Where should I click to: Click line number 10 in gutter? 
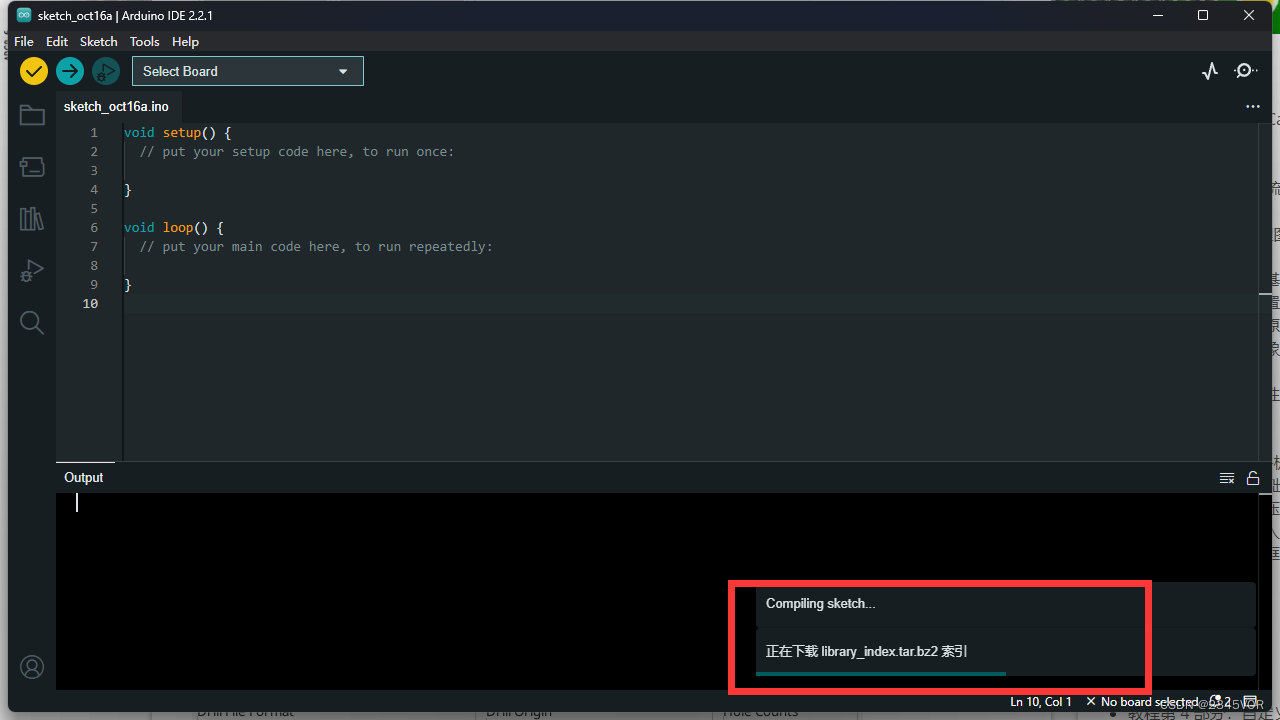click(x=90, y=304)
